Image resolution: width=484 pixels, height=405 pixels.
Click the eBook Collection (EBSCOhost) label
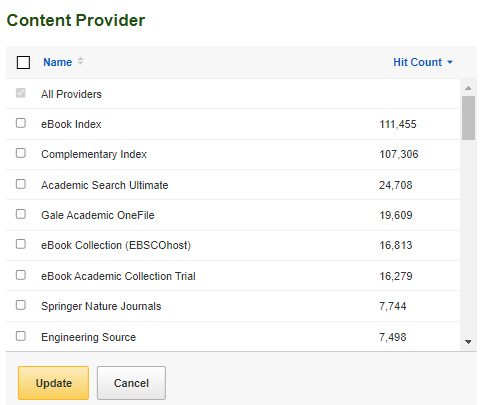click(x=116, y=245)
